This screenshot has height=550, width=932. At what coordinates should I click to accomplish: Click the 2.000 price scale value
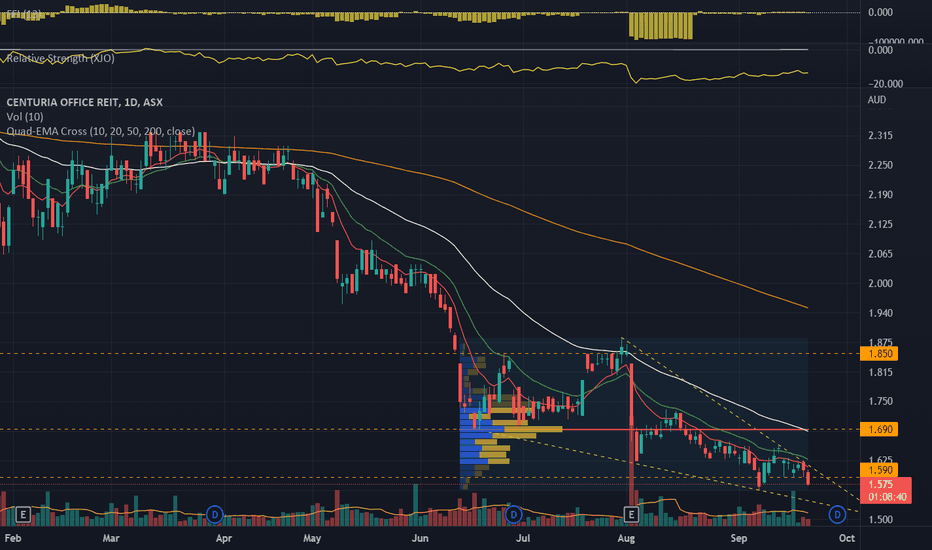tap(880, 284)
